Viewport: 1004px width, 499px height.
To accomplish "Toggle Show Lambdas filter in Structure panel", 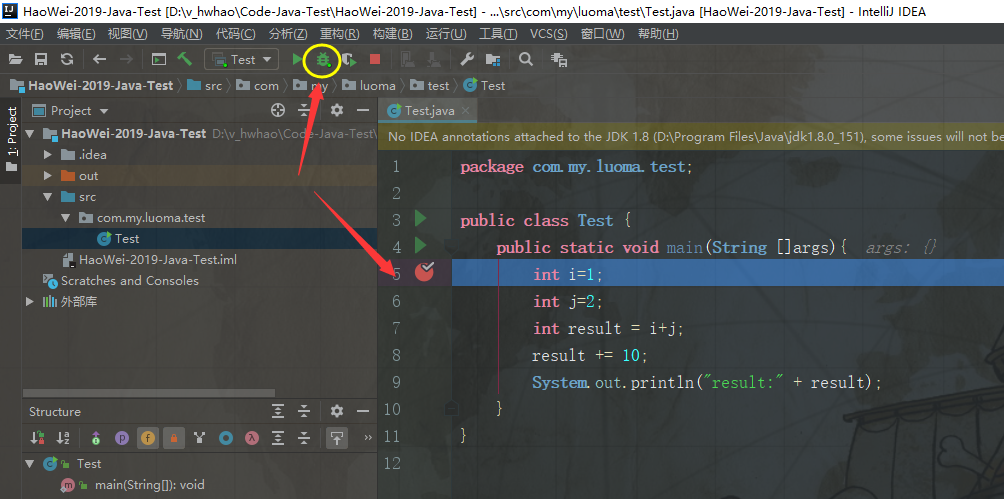I will 252,438.
